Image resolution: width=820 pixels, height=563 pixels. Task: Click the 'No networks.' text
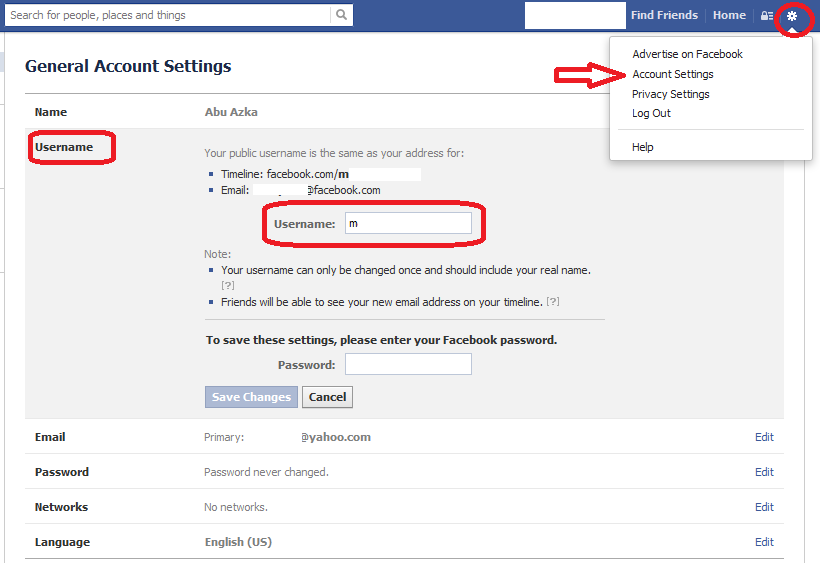coord(236,507)
